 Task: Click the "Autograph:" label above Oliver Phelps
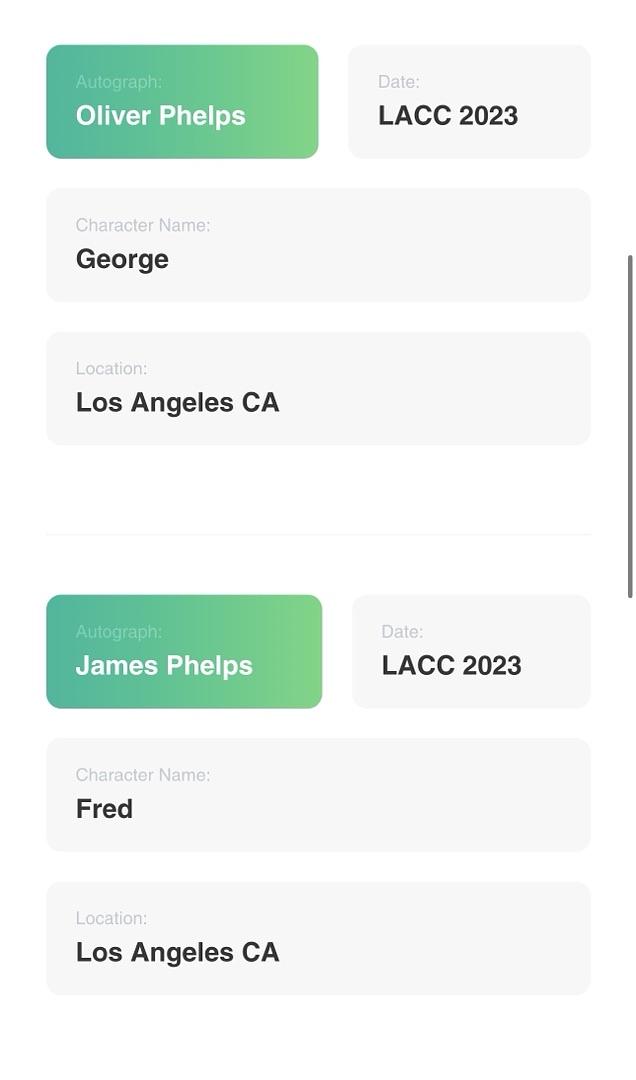tap(118, 82)
